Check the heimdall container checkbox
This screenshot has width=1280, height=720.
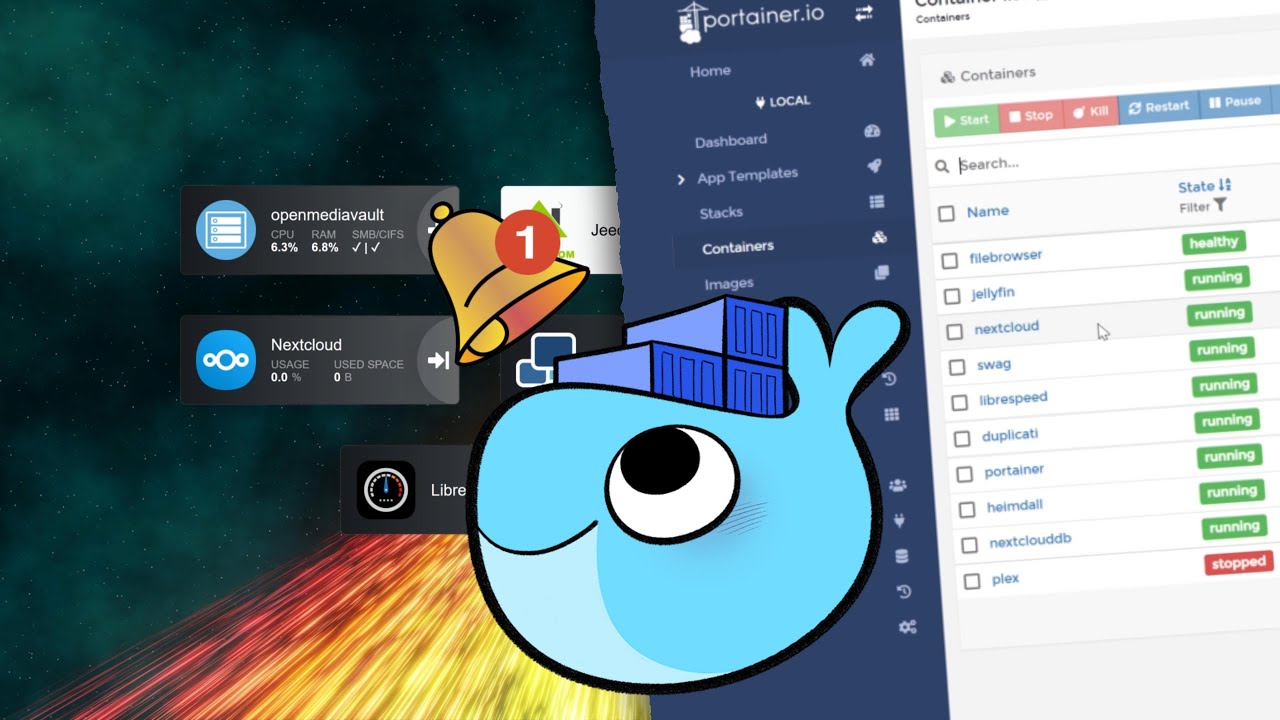tap(967, 510)
